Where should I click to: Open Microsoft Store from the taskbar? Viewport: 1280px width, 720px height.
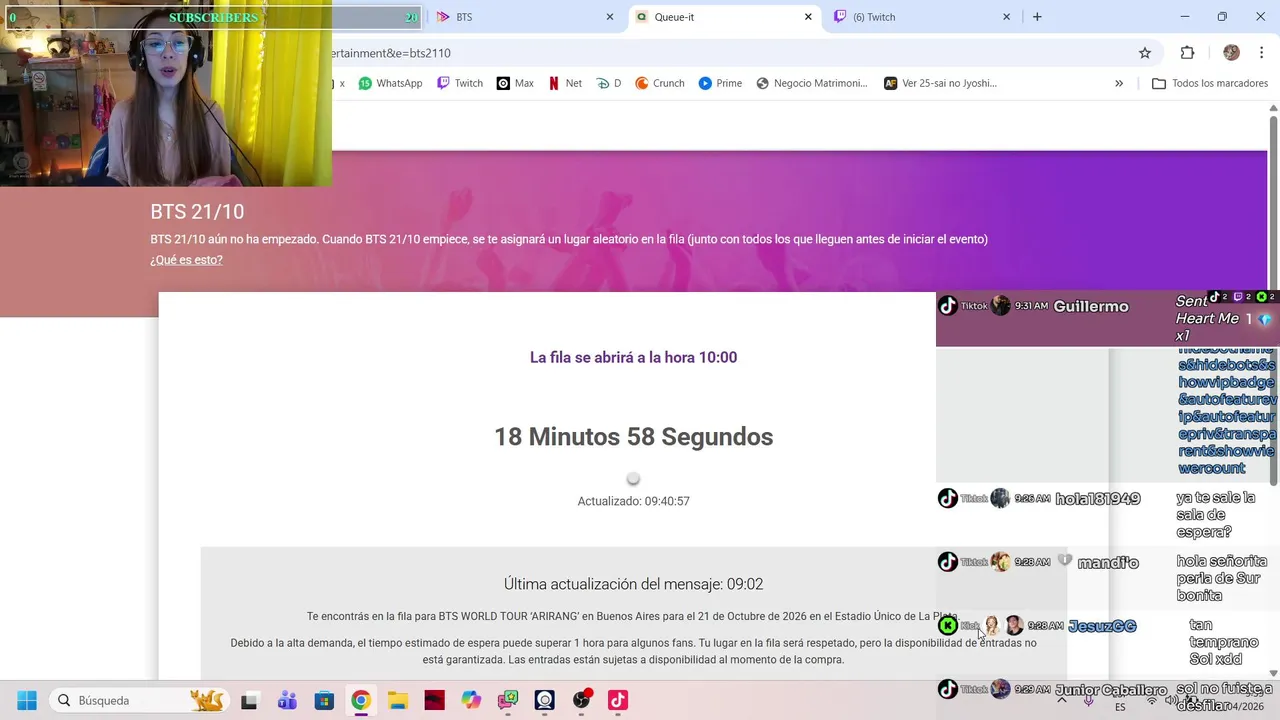point(324,700)
